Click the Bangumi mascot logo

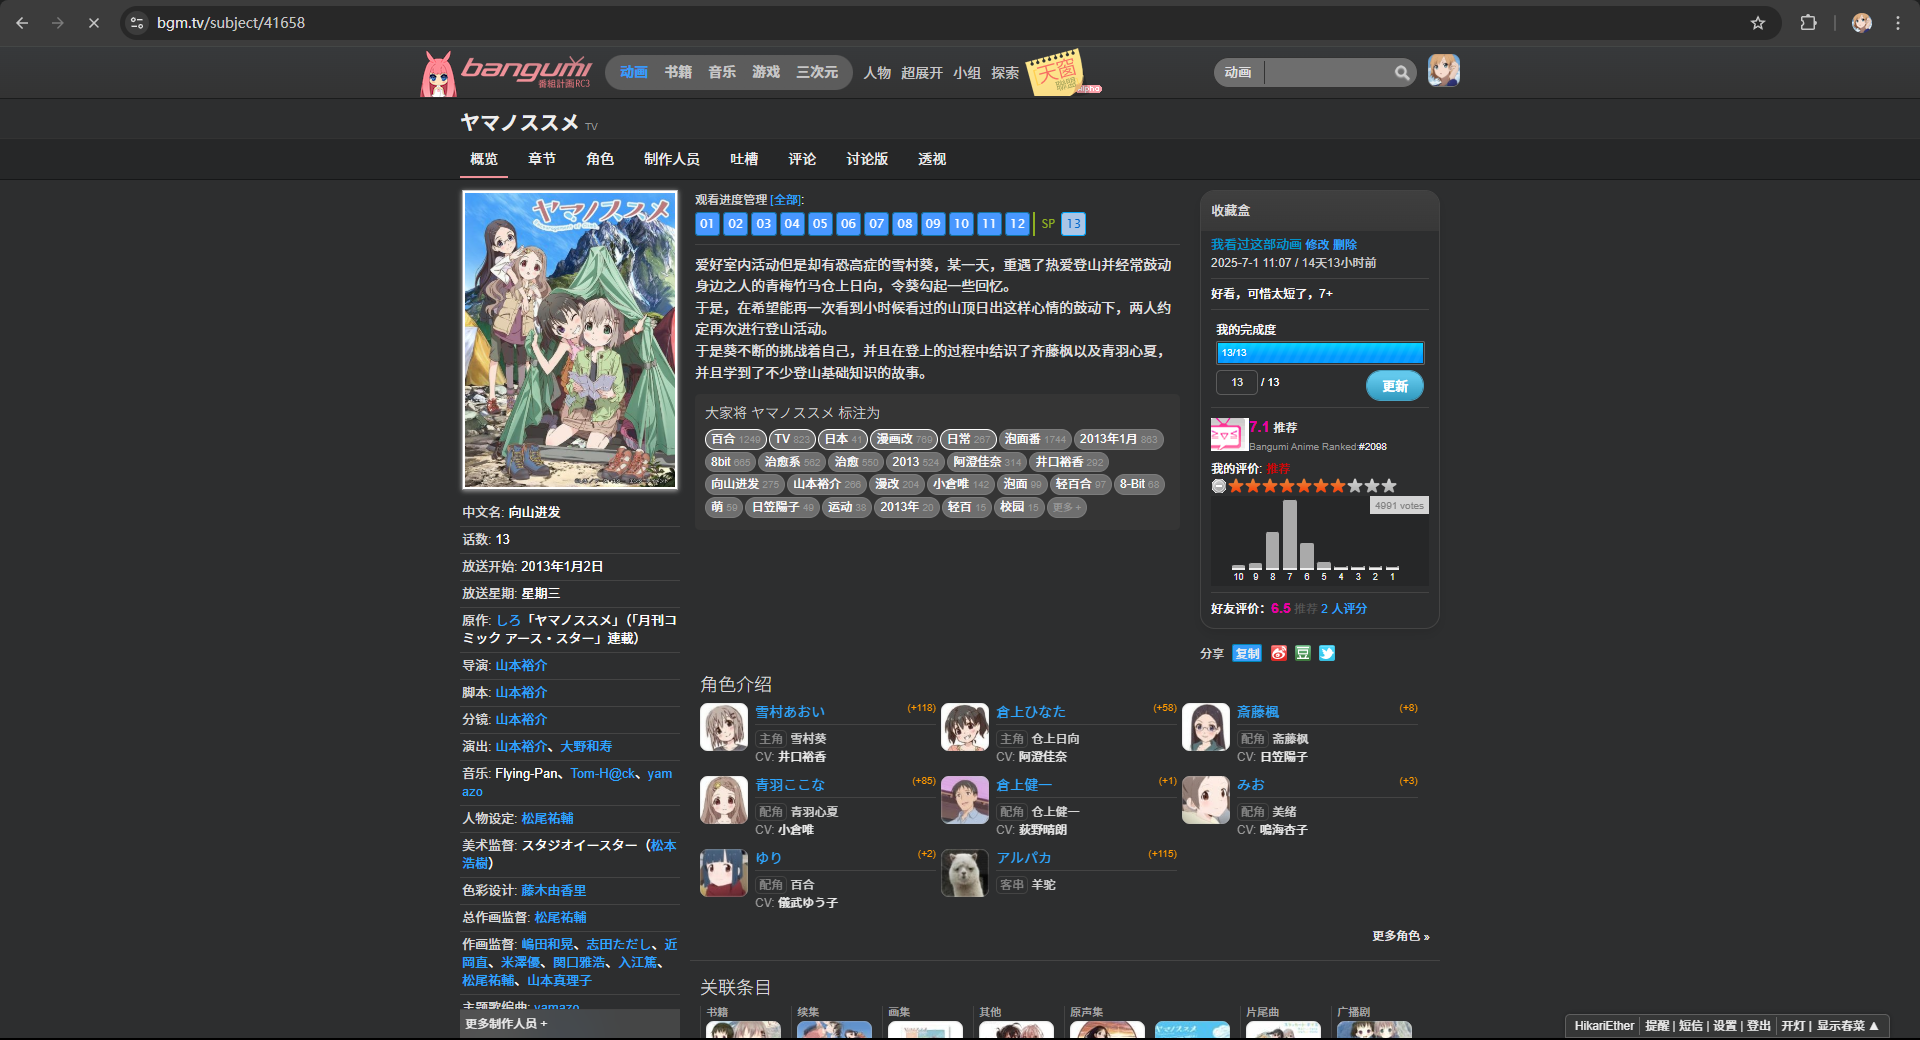[x=438, y=74]
